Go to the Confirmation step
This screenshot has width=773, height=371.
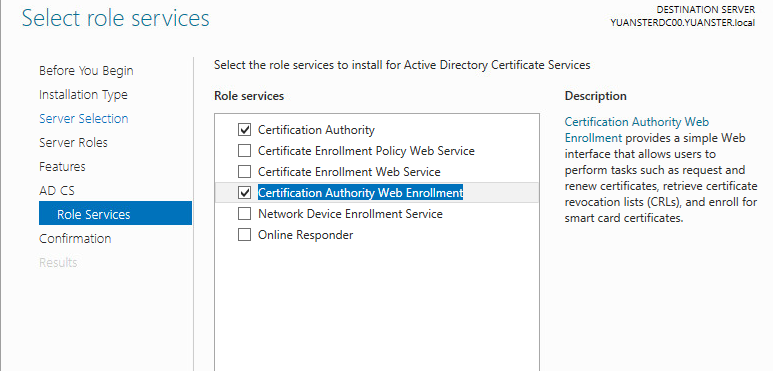75,238
